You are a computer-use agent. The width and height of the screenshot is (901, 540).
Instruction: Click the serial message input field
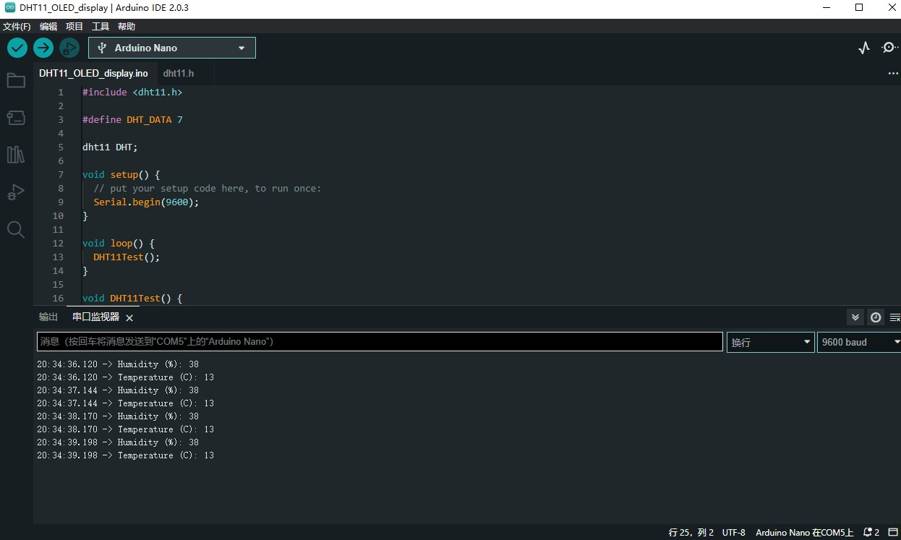(x=379, y=342)
